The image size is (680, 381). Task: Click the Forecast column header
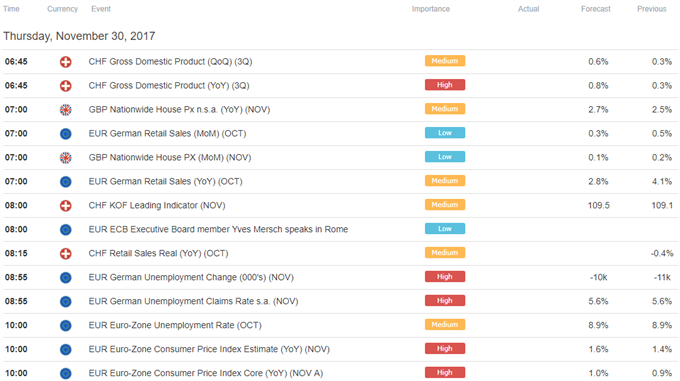595,9
